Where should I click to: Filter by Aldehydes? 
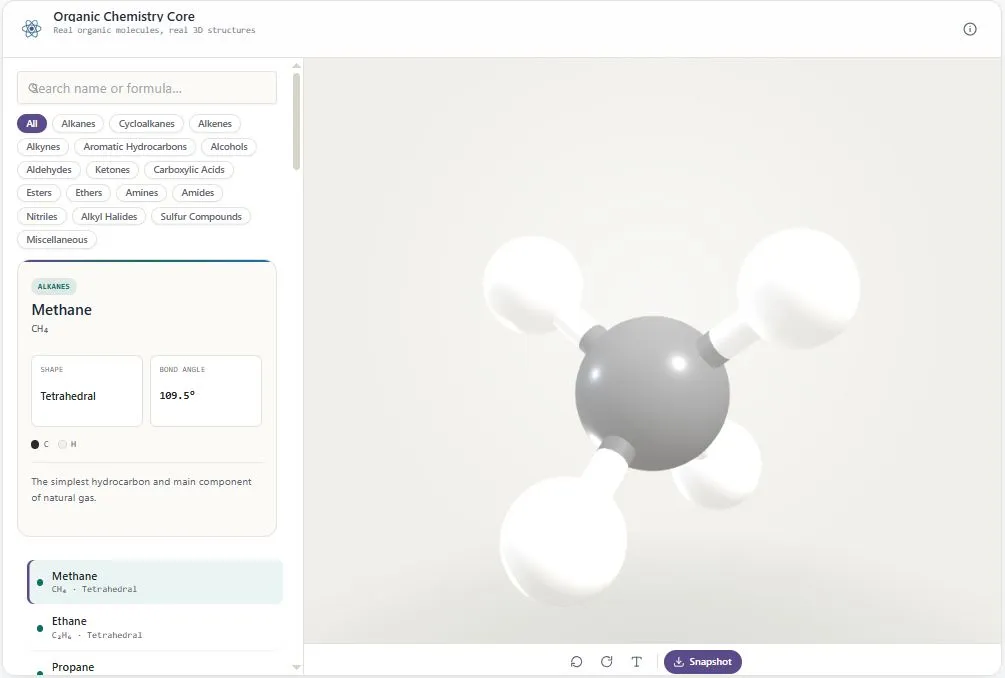(49, 170)
